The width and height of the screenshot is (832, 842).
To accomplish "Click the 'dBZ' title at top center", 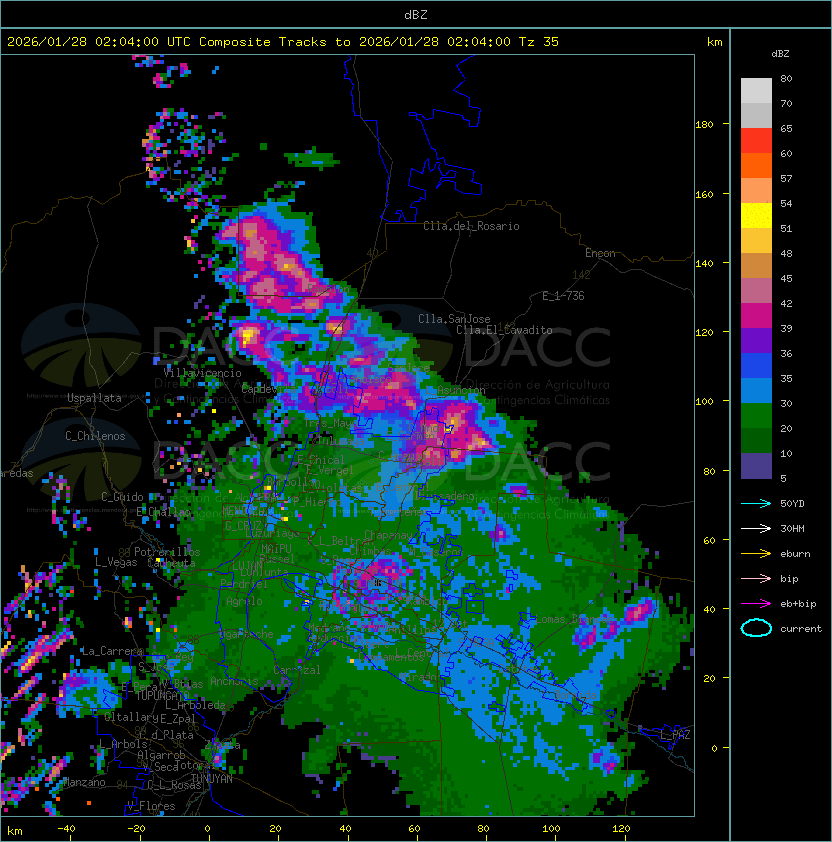I will (416, 14).
